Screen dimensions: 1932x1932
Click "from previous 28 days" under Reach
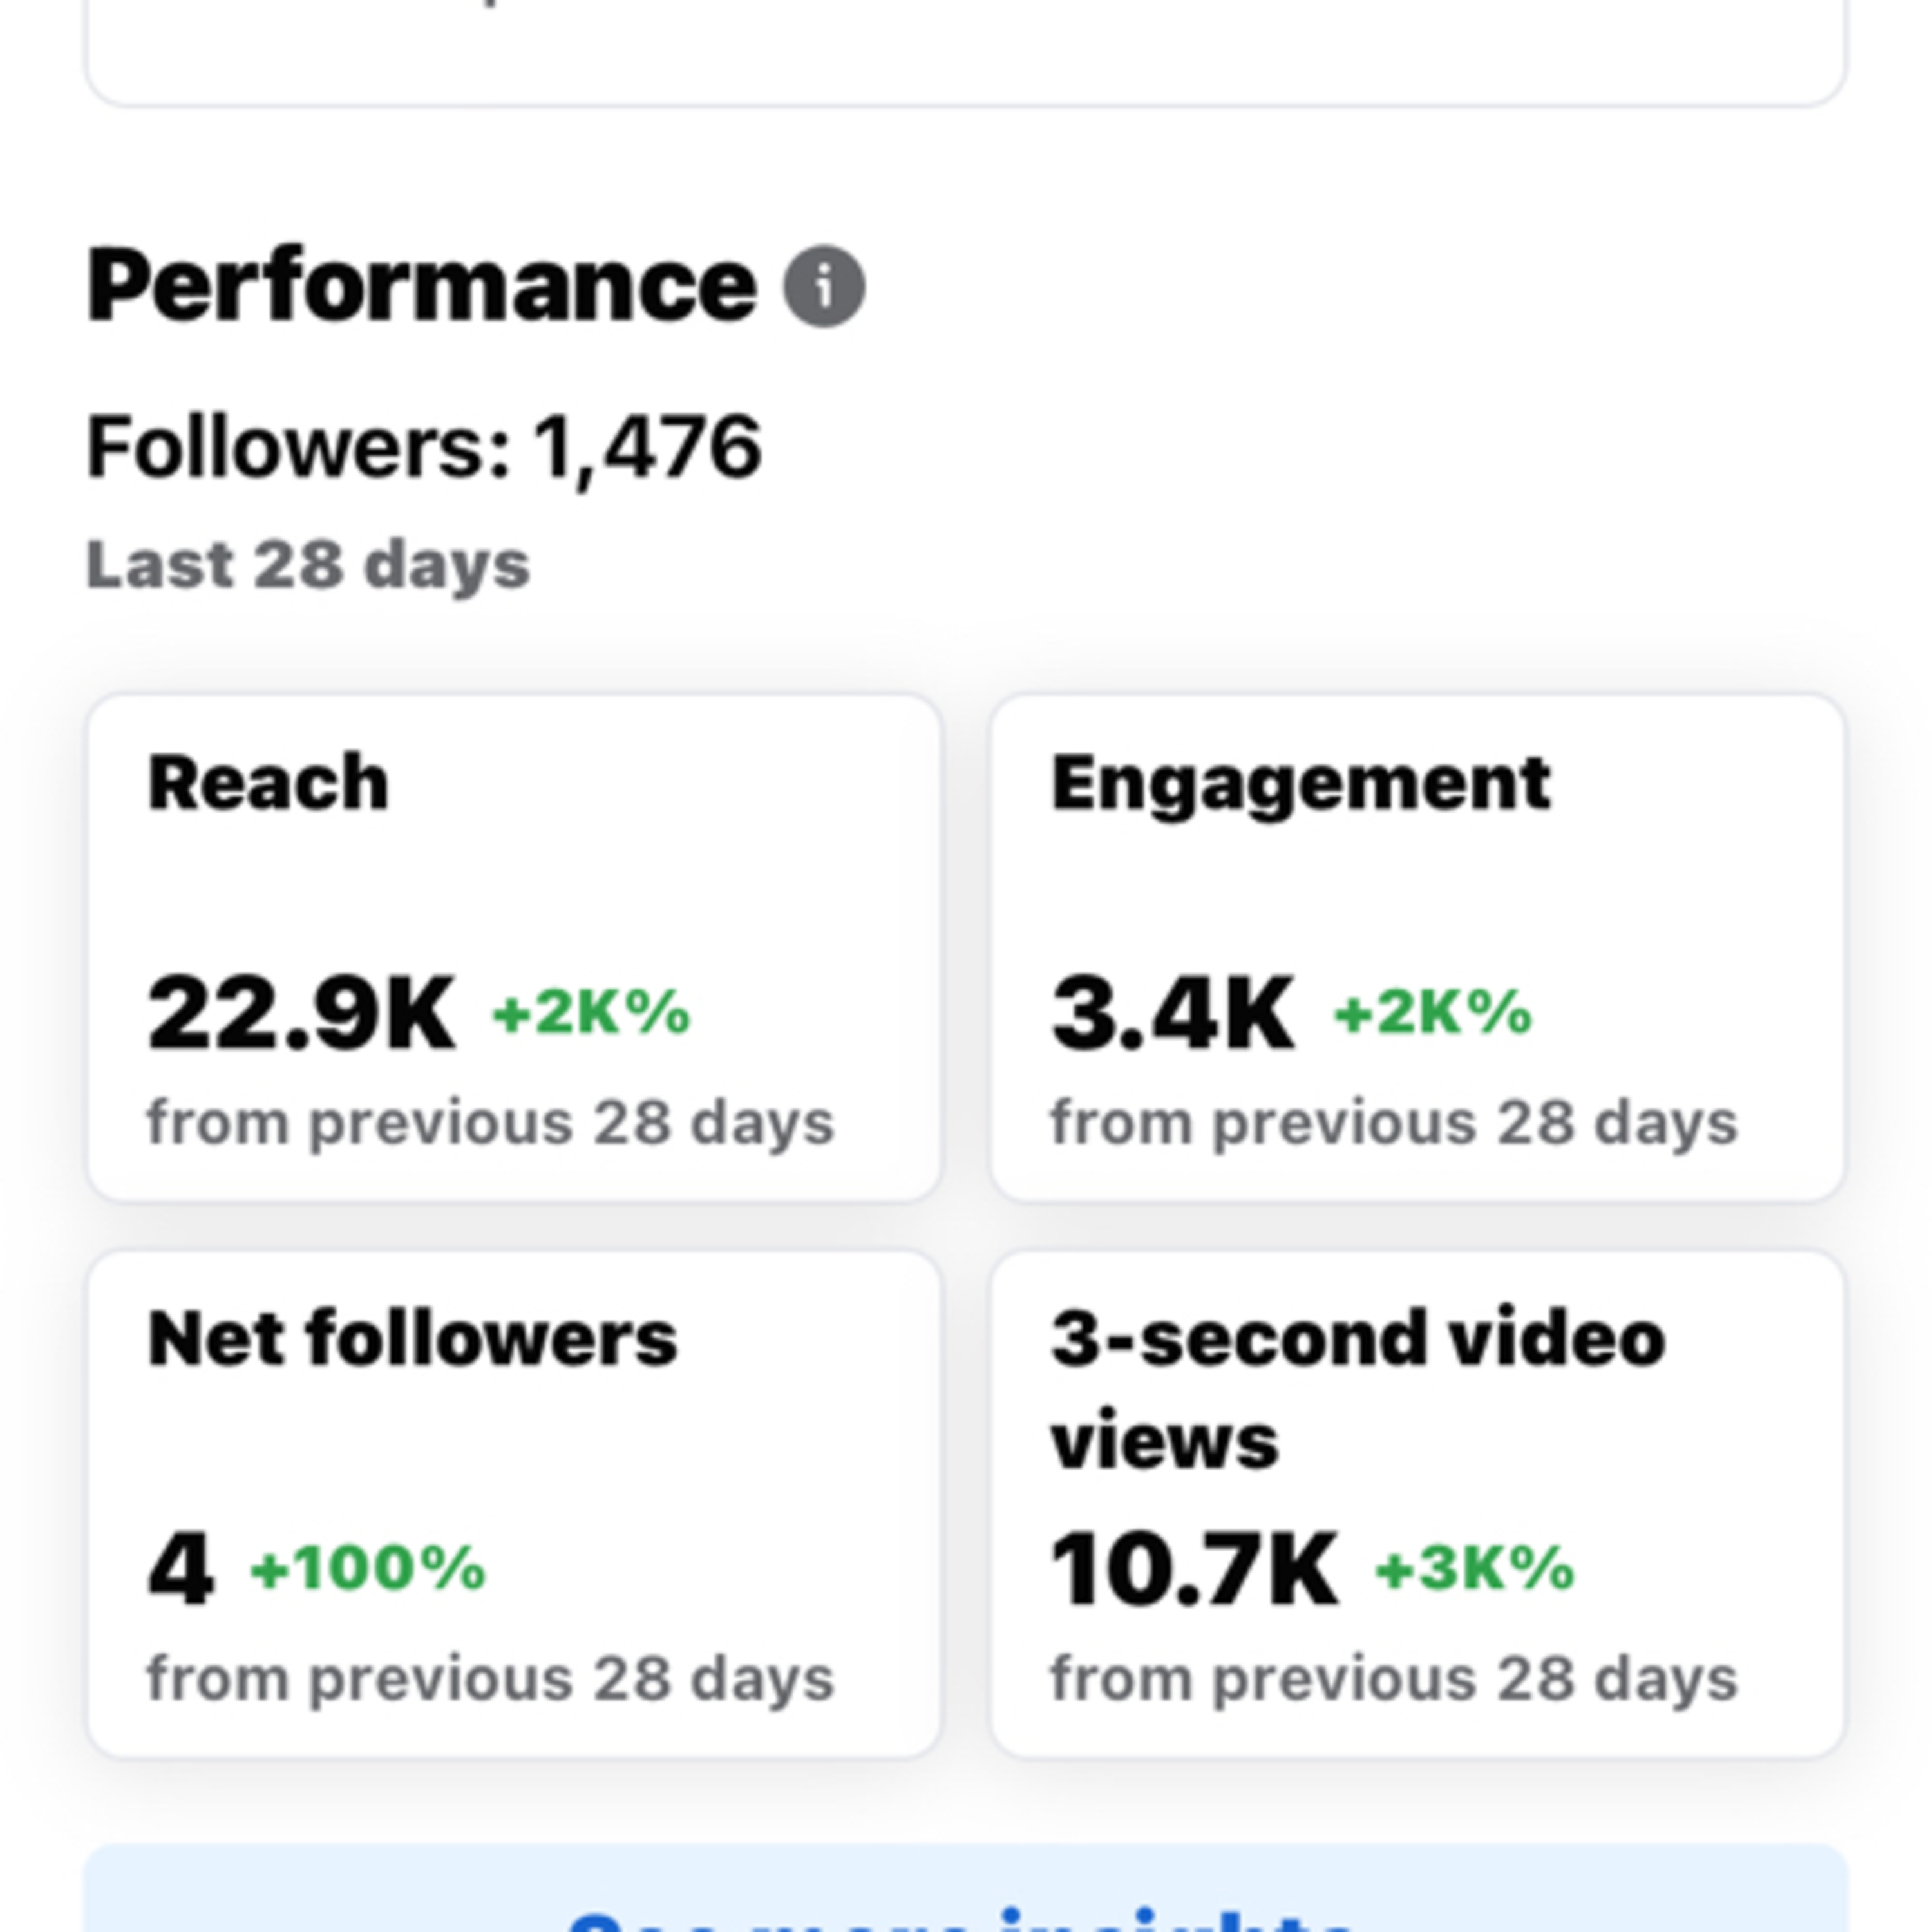click(x=490, y=1123)
